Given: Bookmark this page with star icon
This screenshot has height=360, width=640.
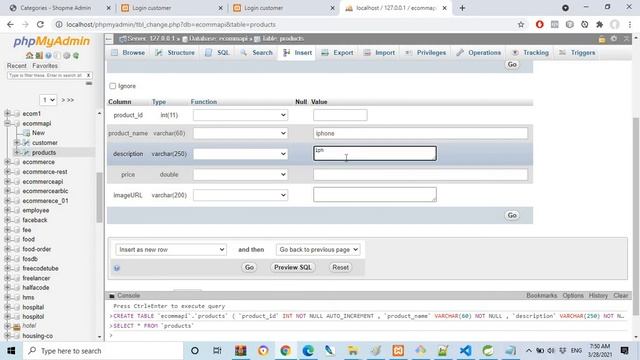Looking at the screenshot, I should 521,24.
